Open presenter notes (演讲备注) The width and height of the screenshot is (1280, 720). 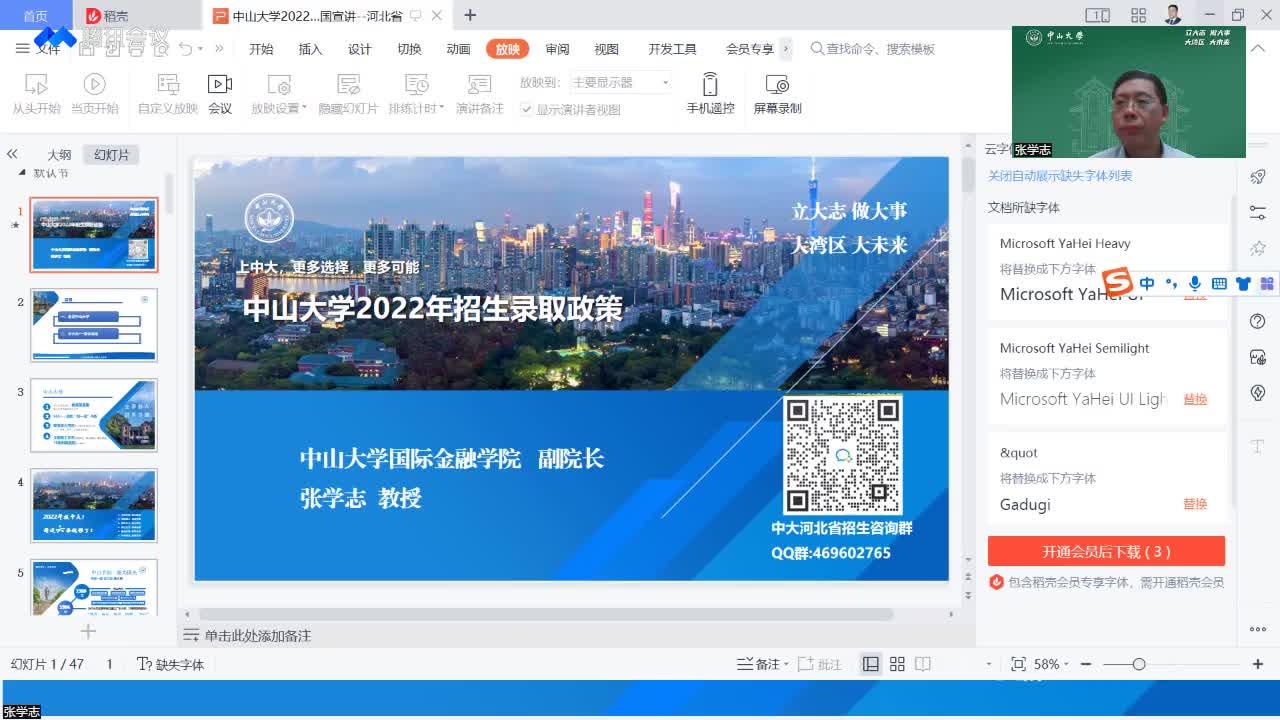coord(480,94)
